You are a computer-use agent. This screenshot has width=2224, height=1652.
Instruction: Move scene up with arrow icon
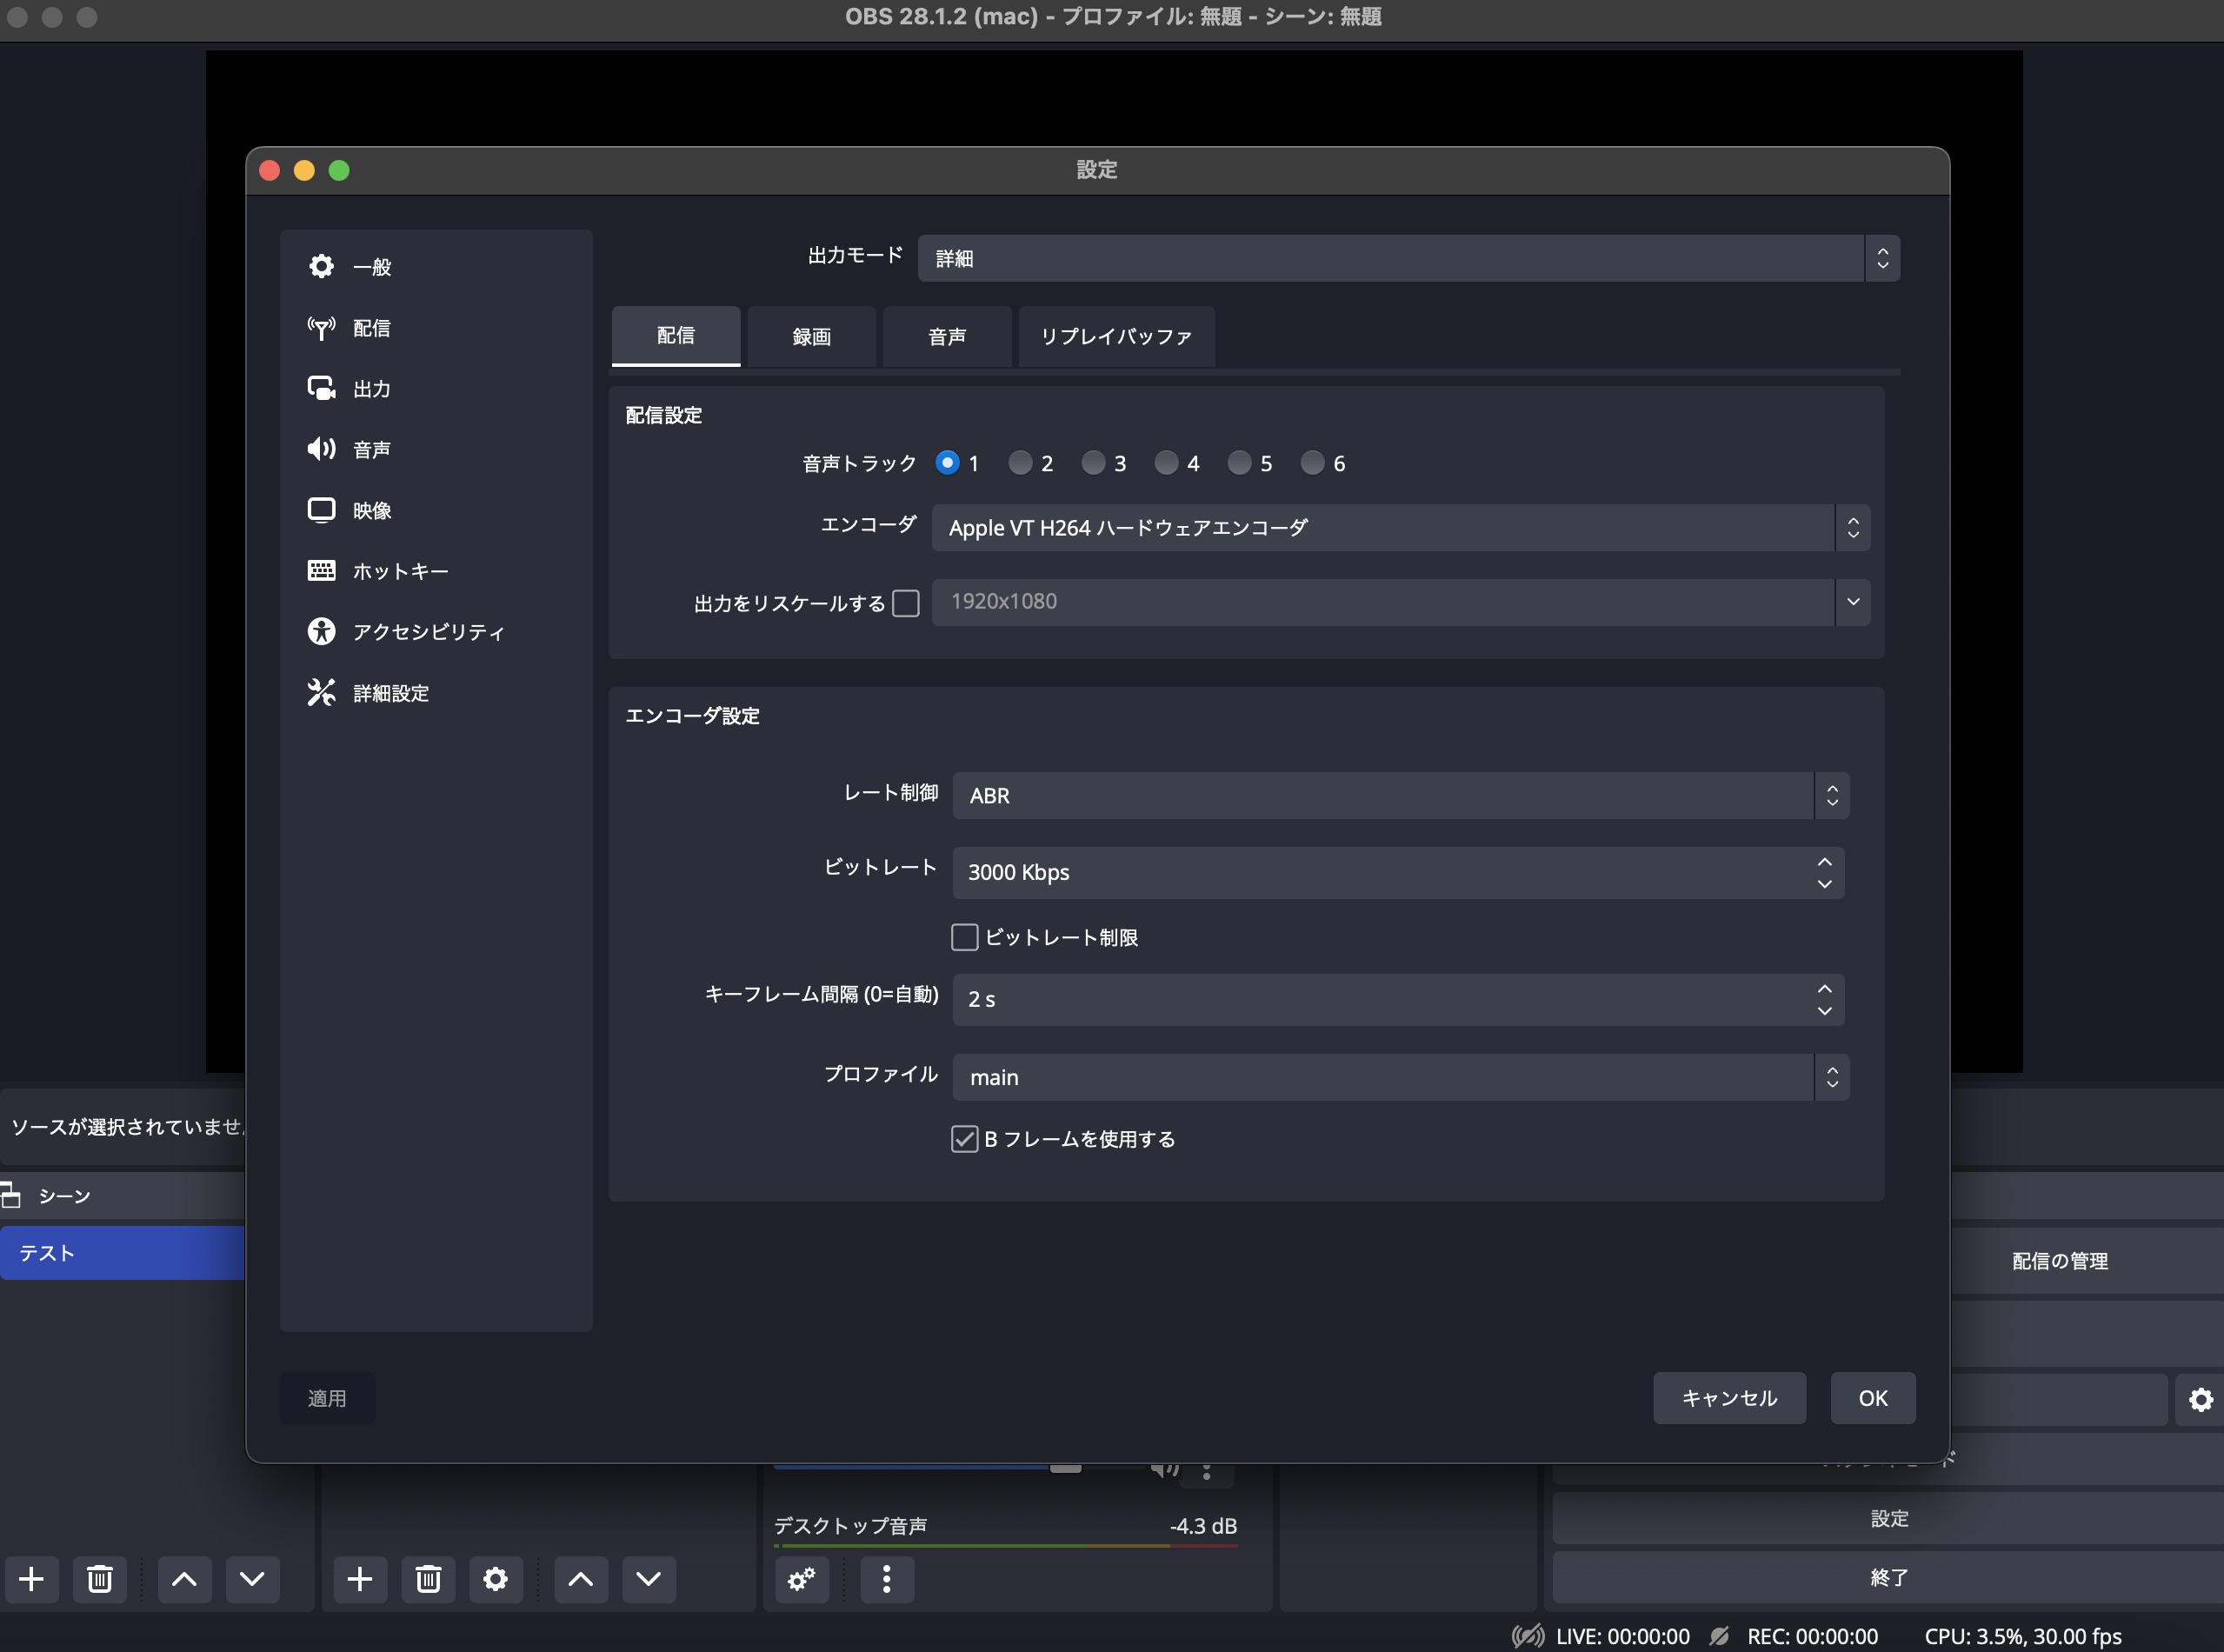[x=184, y=1579]
